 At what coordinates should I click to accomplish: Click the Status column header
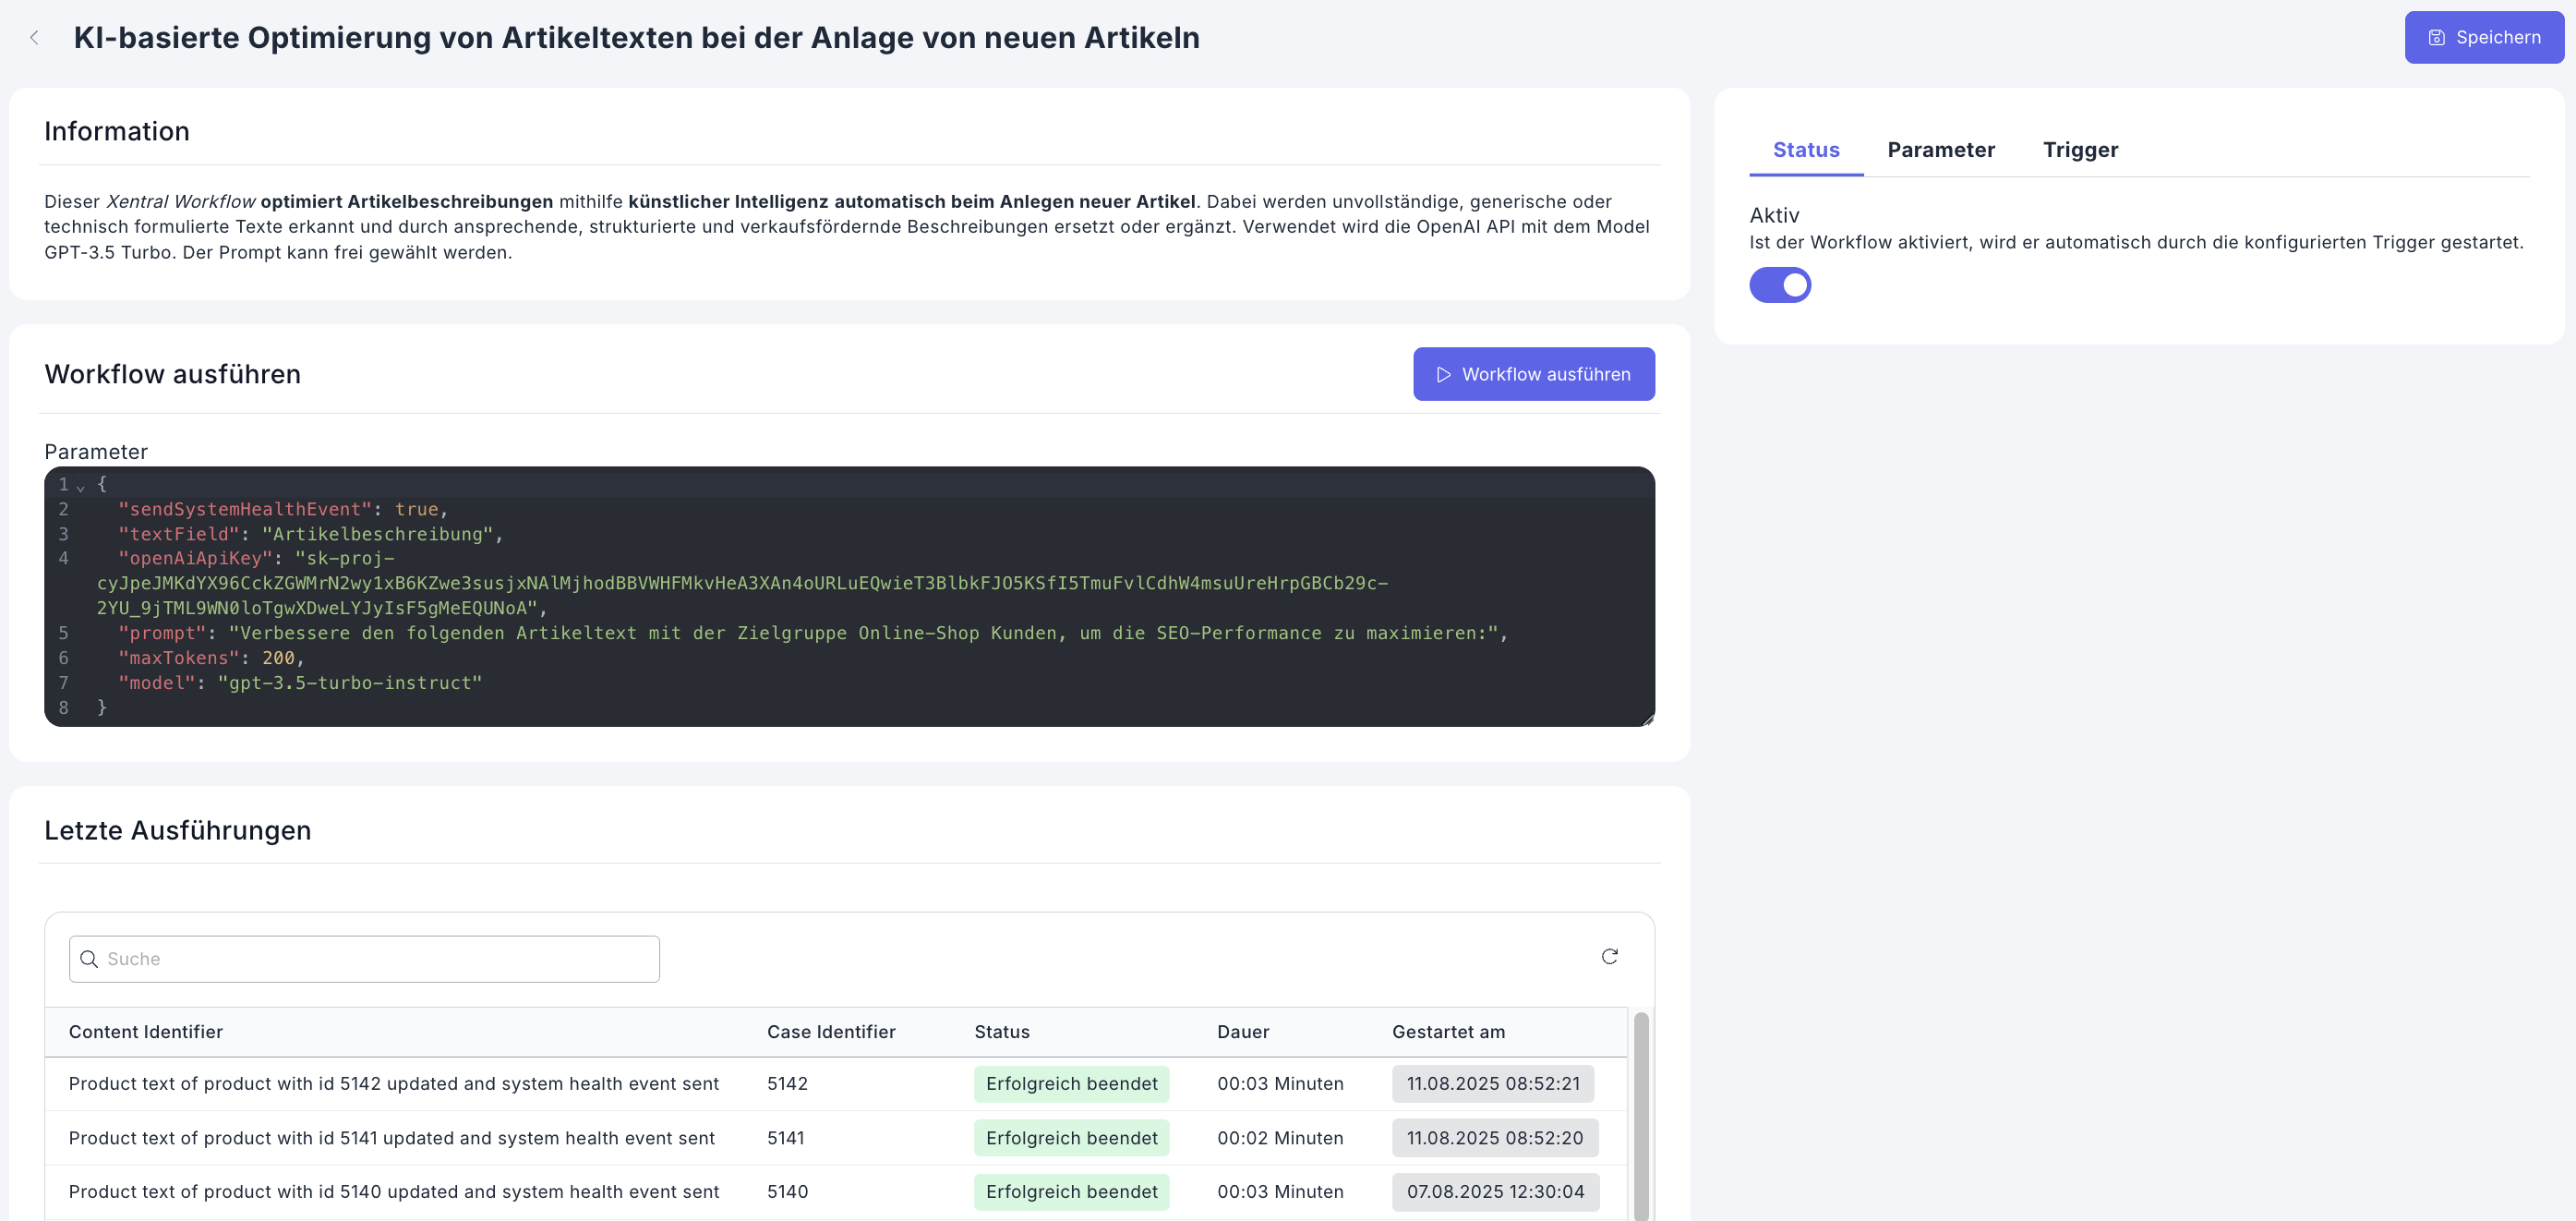coord(1001,1032)
